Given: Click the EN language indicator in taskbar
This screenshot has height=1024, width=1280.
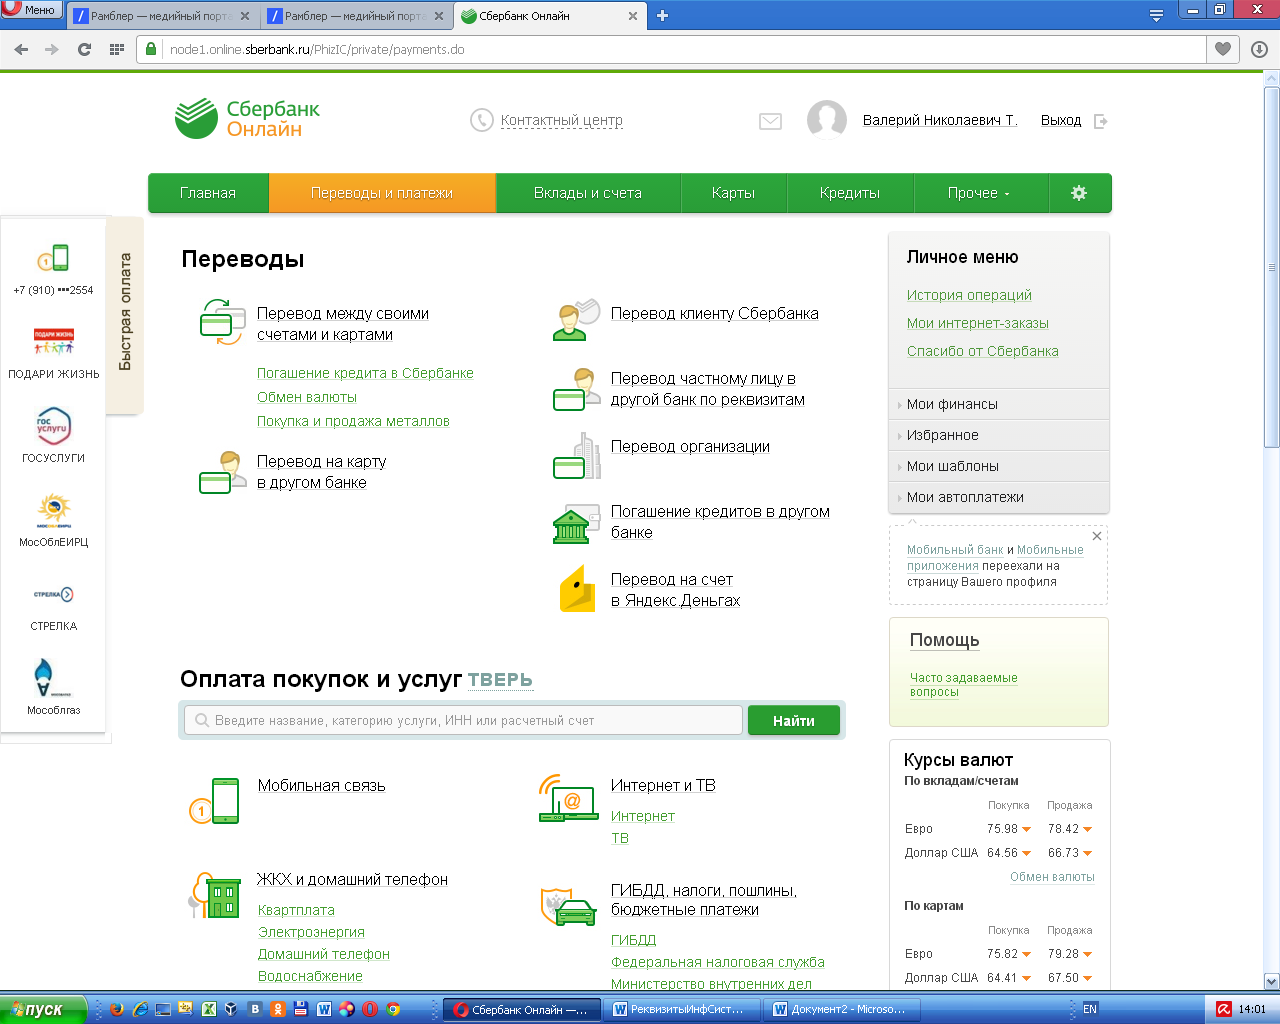Looking at the screenshot, I should pos(1090,1009).
